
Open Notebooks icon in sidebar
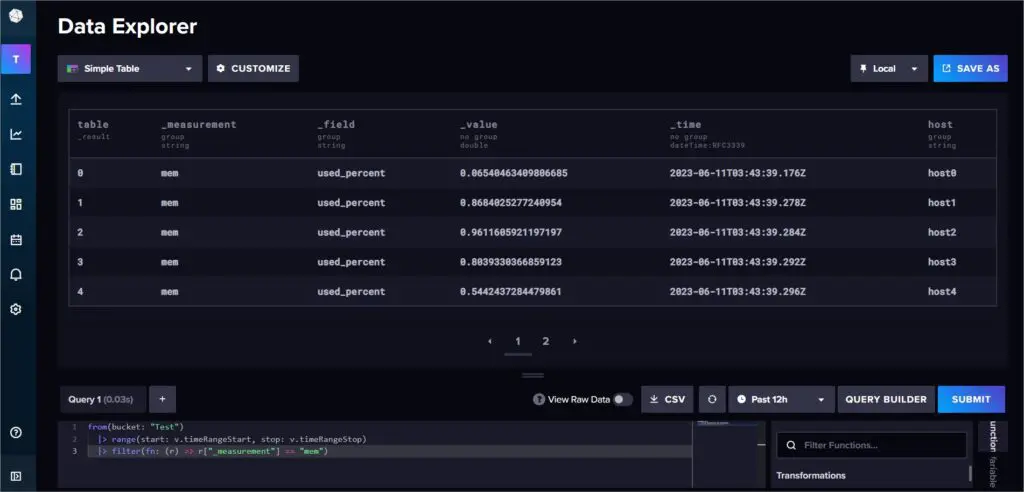[16, 169]
